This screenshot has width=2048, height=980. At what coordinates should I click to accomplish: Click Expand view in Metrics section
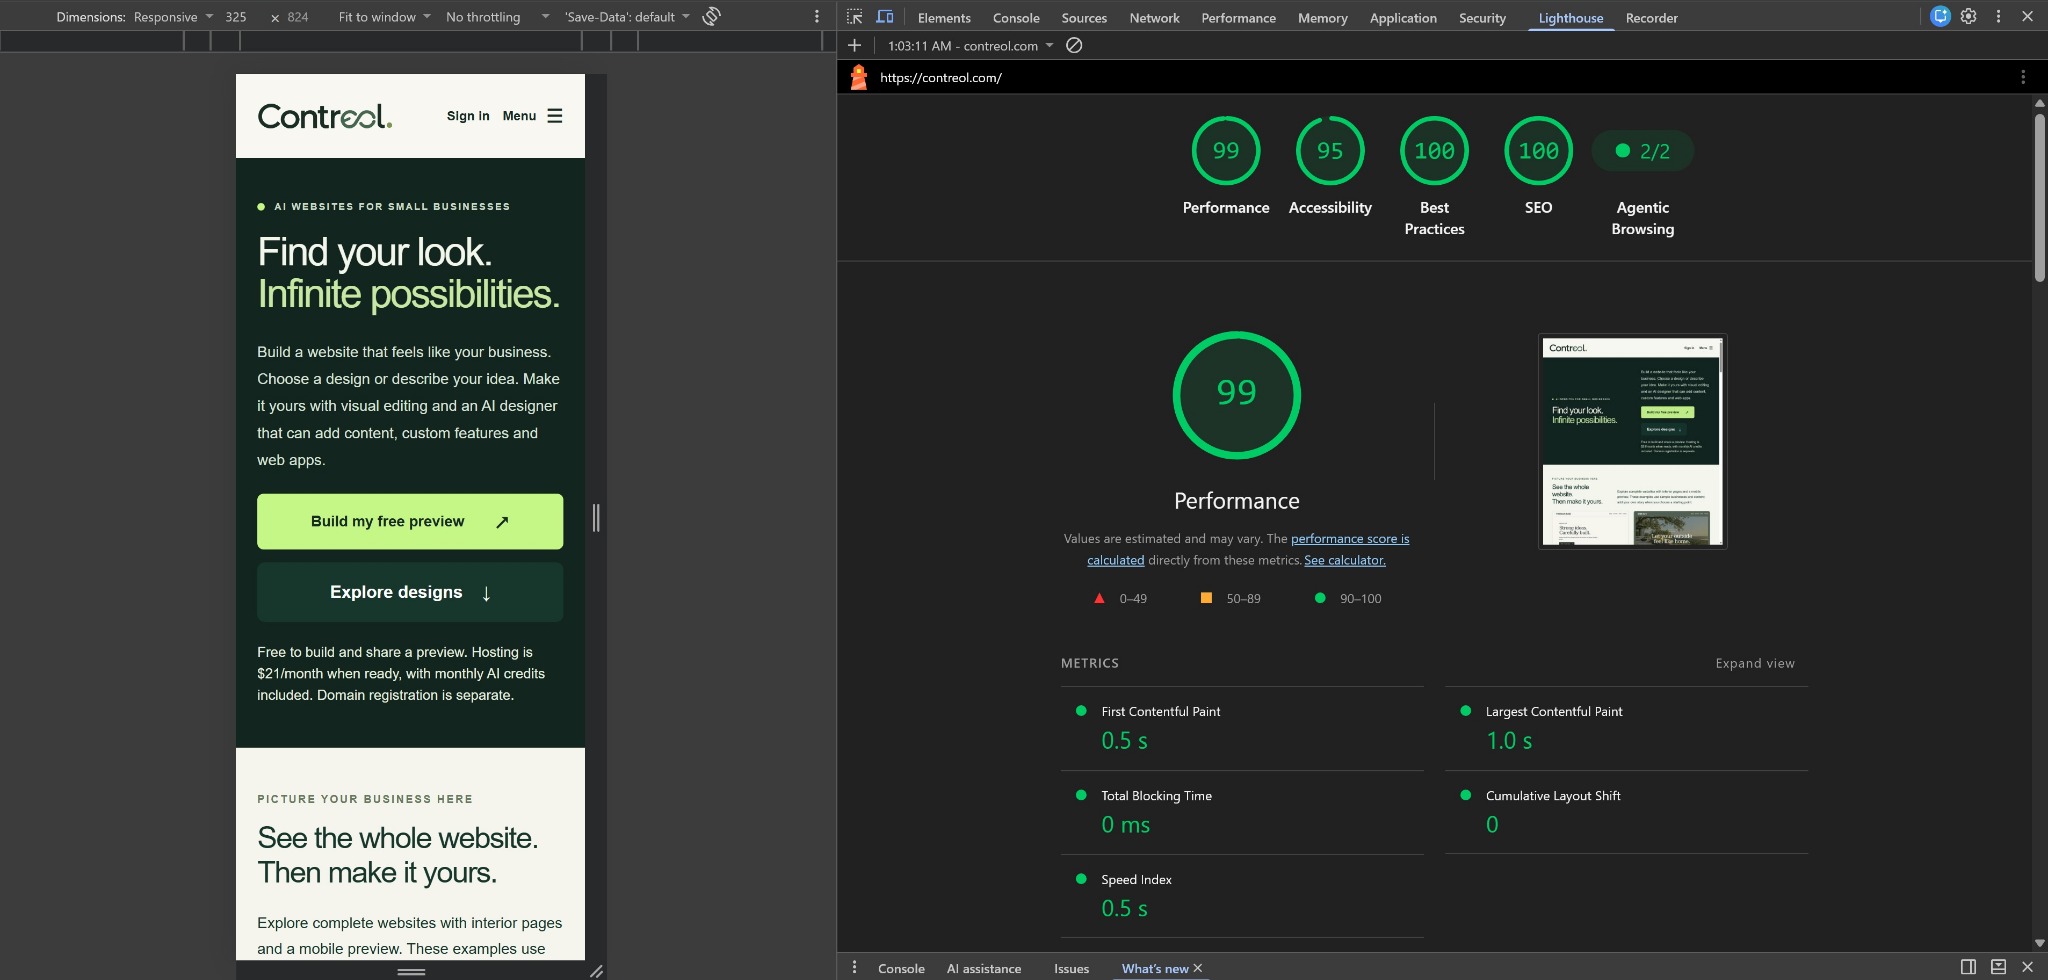click(x=1755, y=663)
